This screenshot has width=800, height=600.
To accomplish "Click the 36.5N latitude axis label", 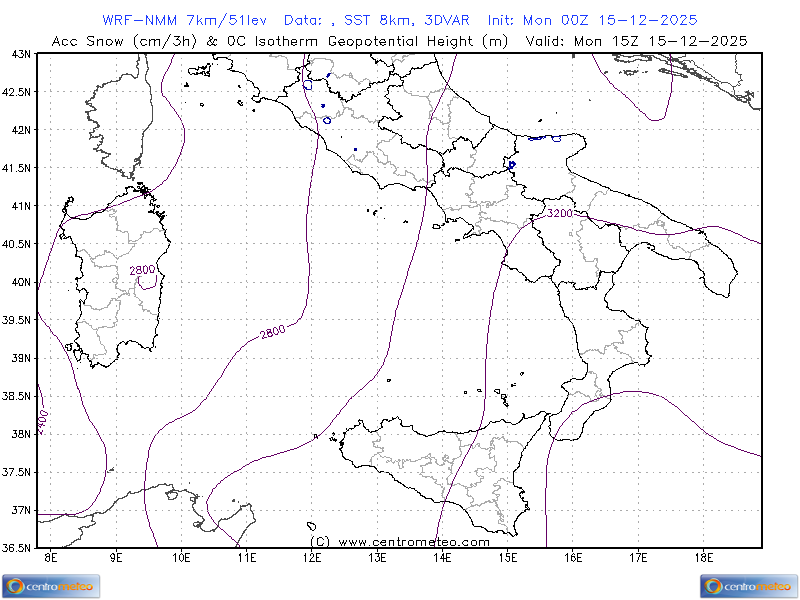I will pyautogui.click(x=16, y=548).
